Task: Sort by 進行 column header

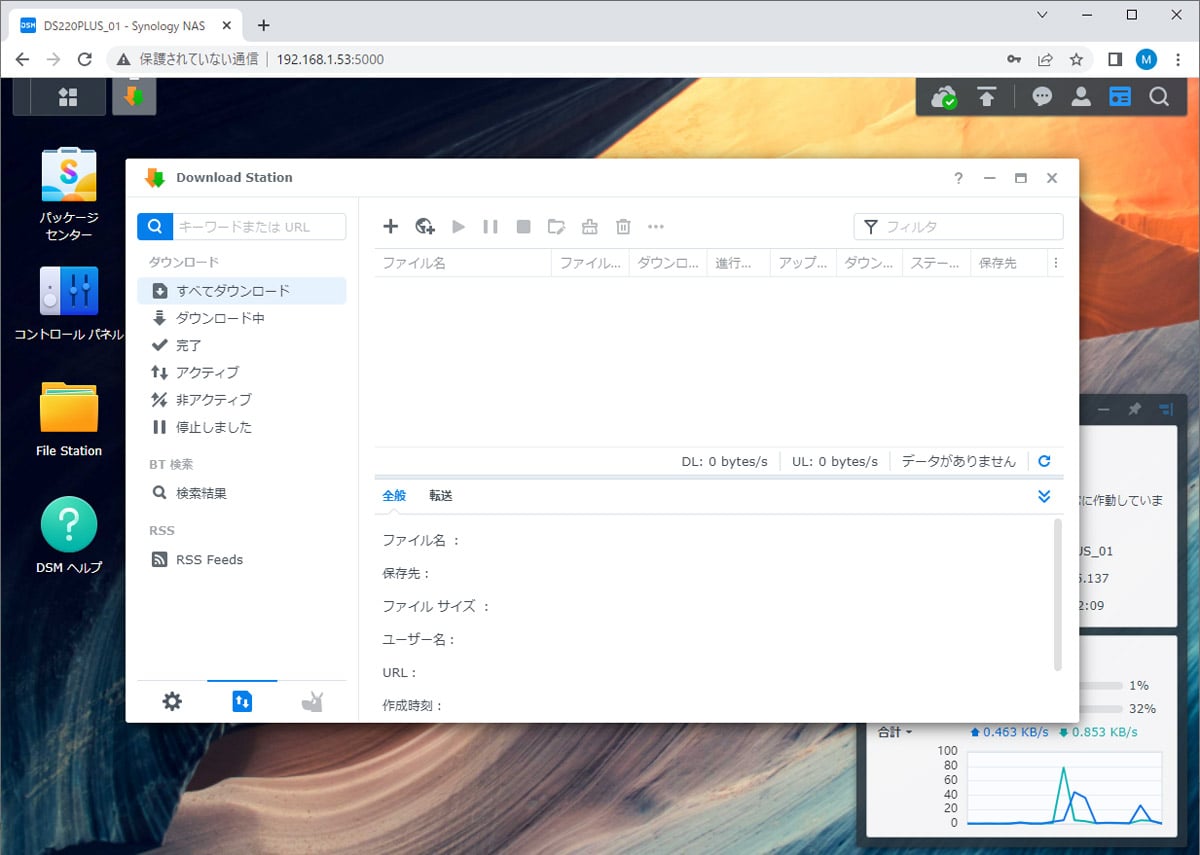Action: point(739,263)
